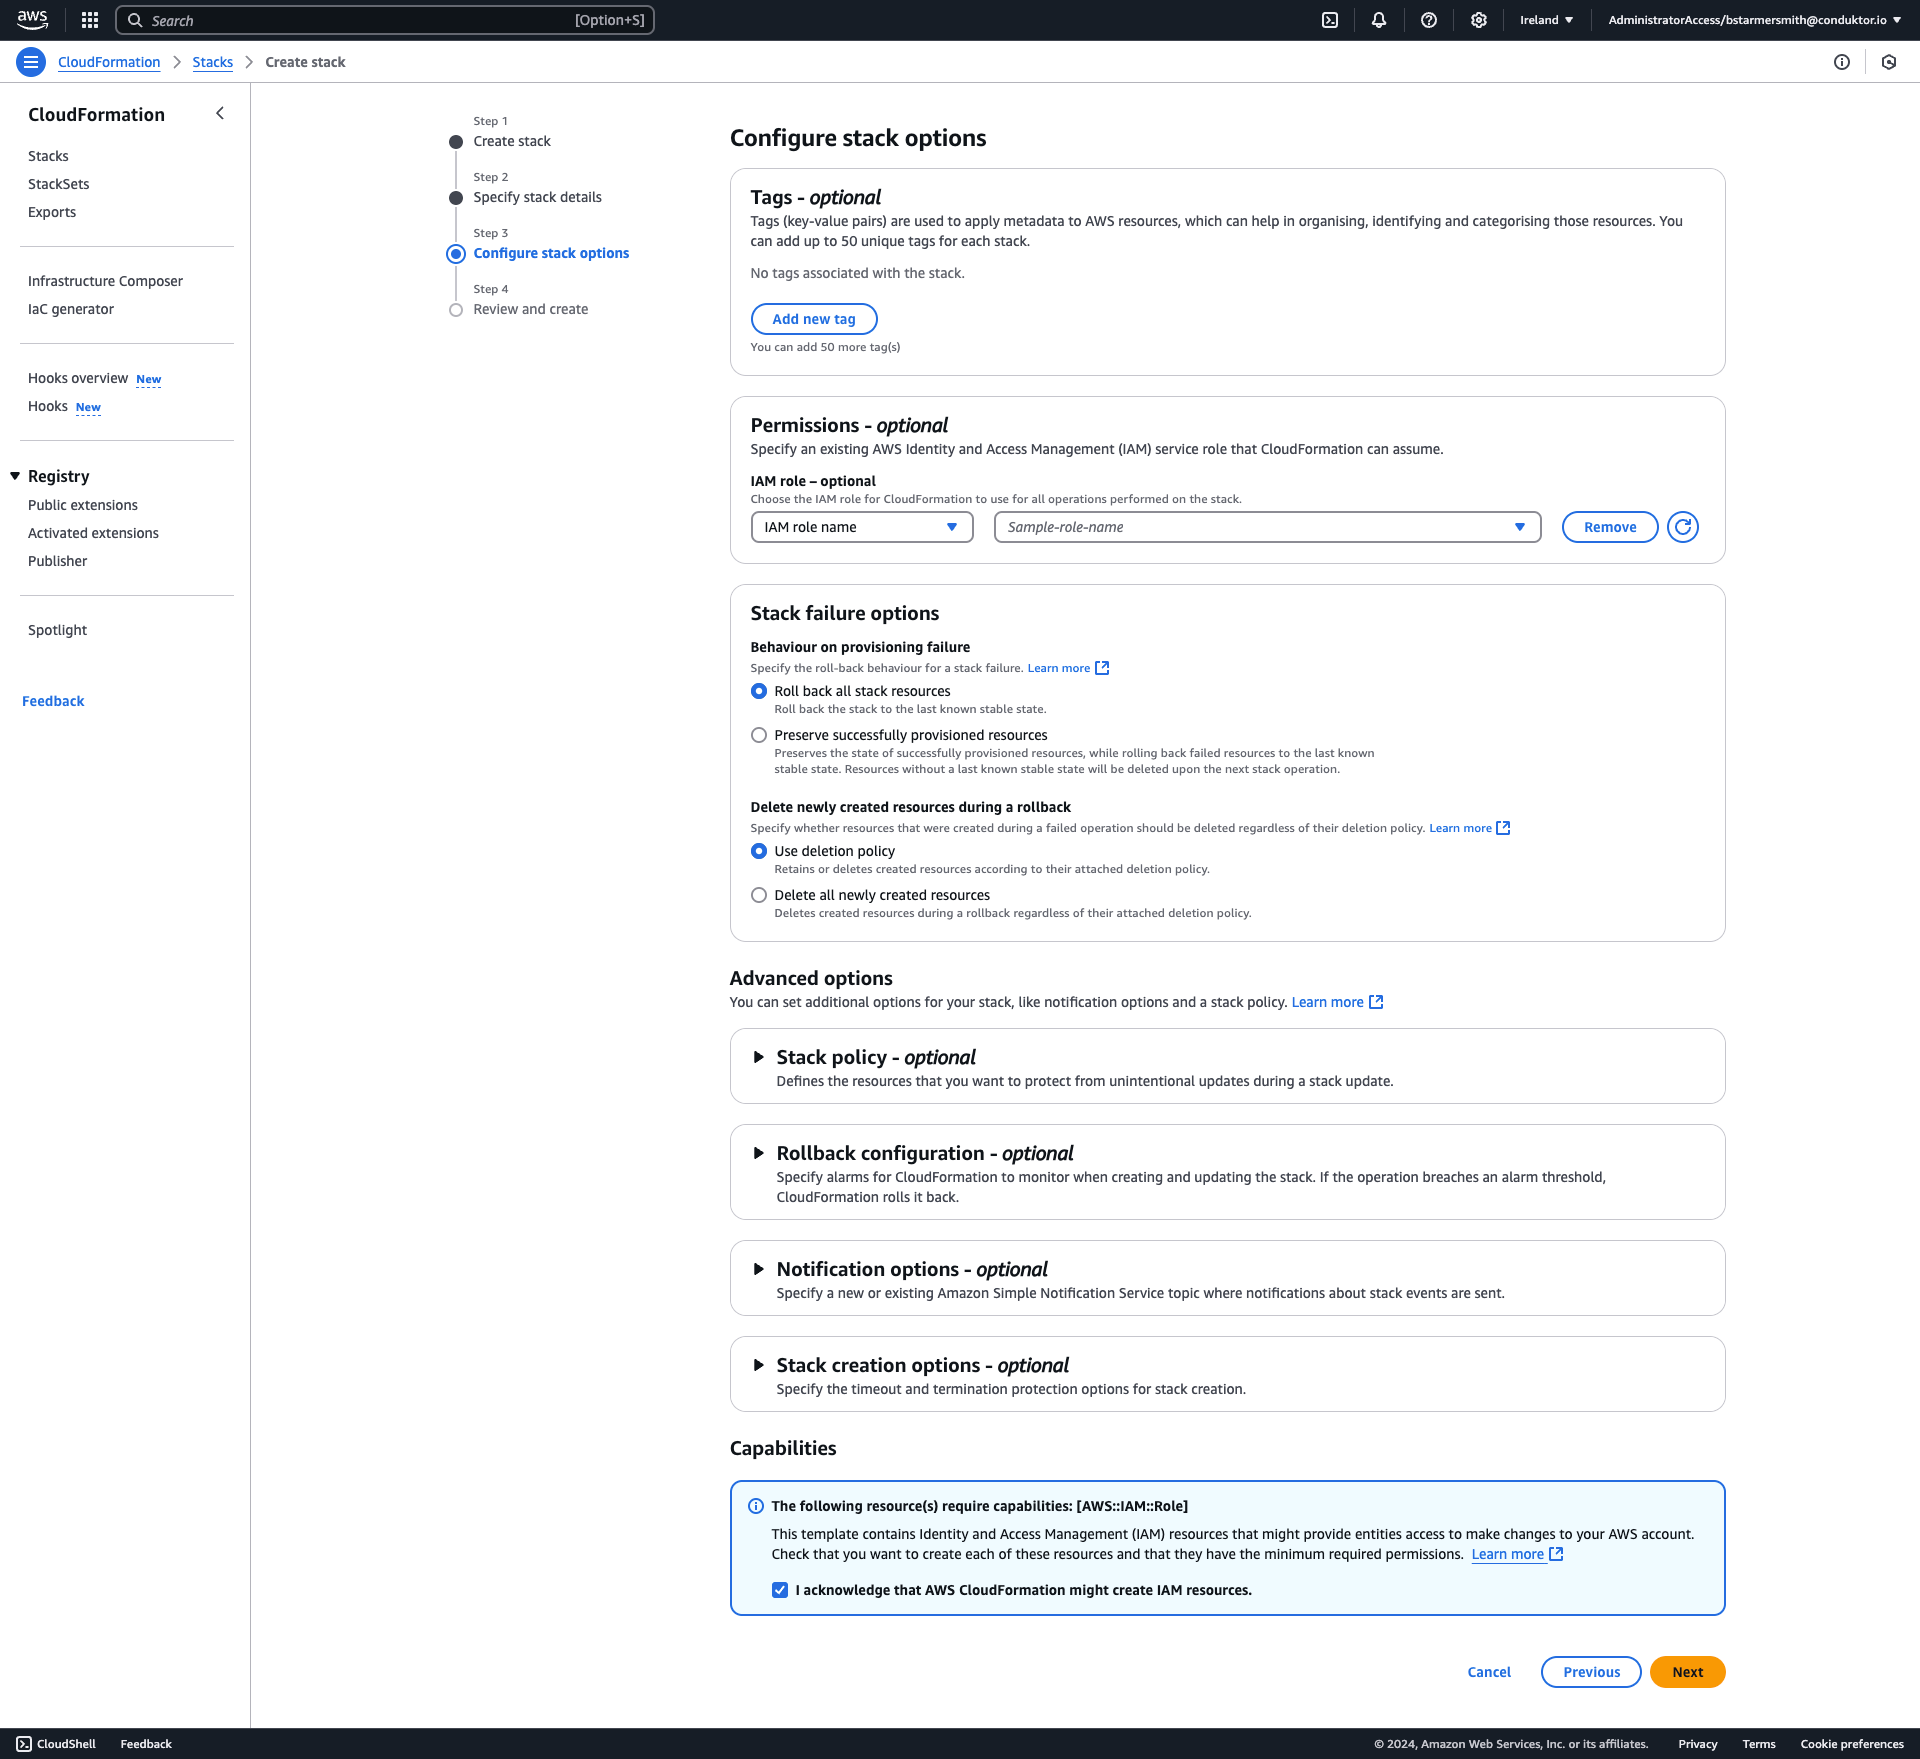Viewport: 1920px width, 1759px height.
Task: Collapse the CloudFormation navigation panel
Action: [220, 113]
